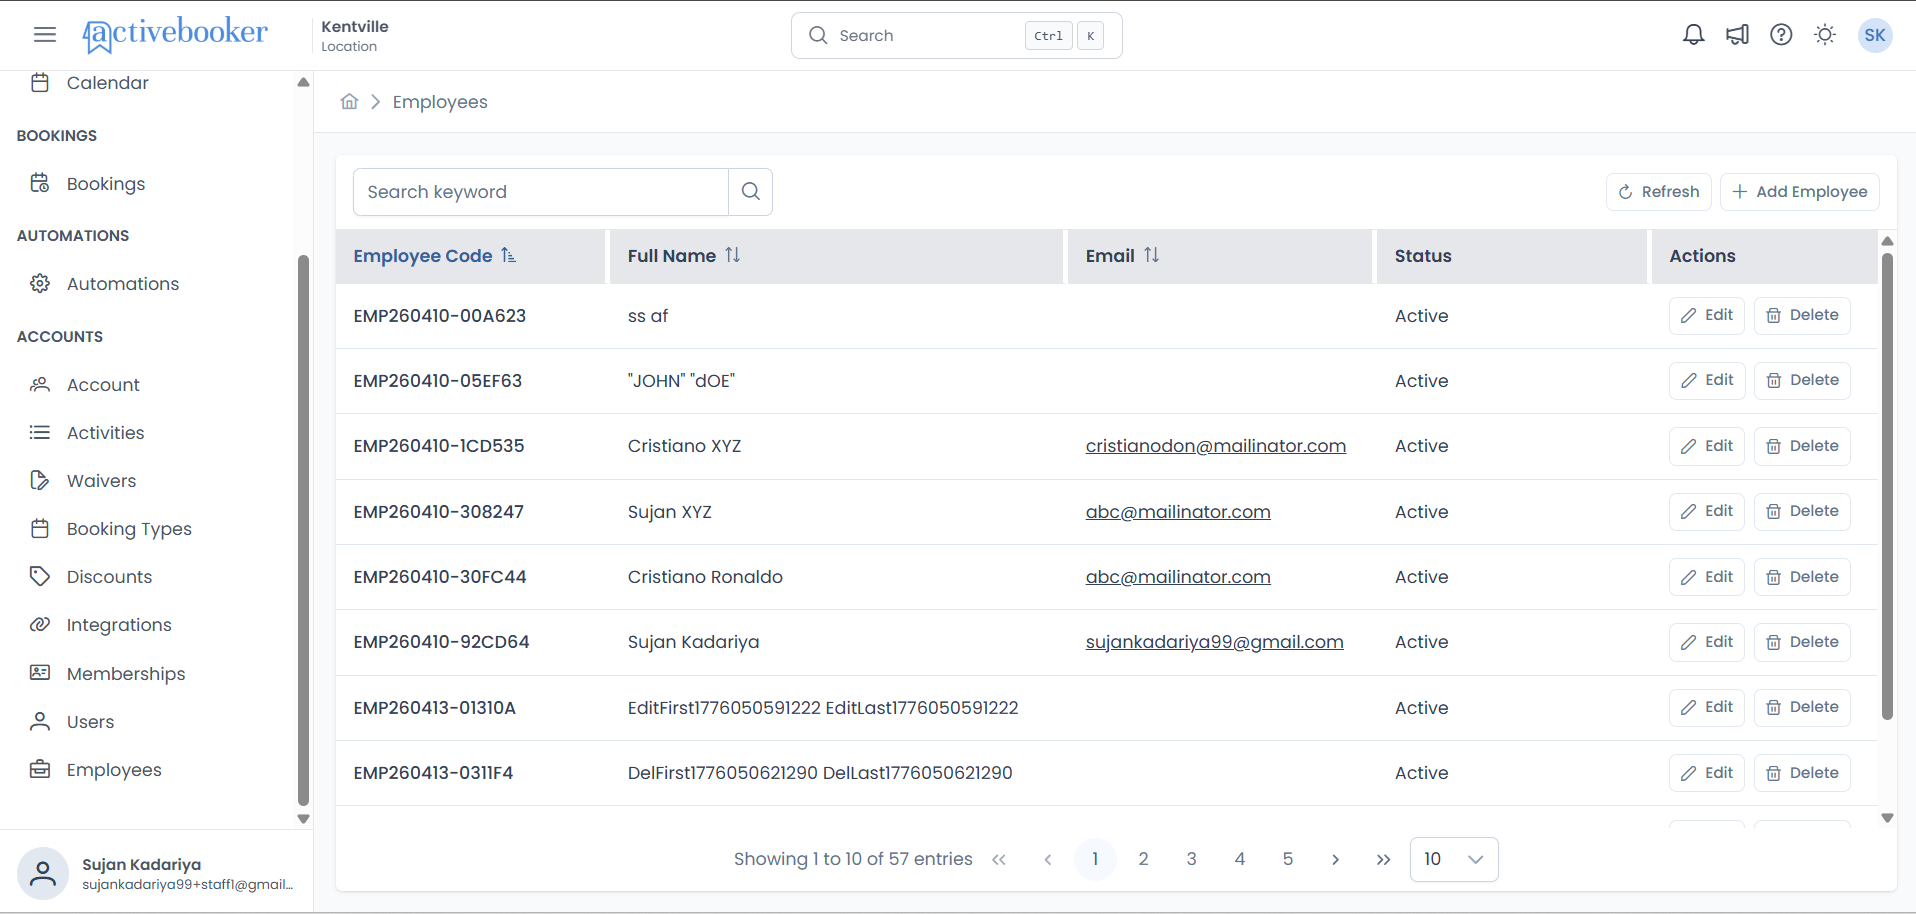The width and height of the screenshot is (1916, 914).
Task: Open sujankadariya99@gmail.com email link
Action: tap(1215, 642)
